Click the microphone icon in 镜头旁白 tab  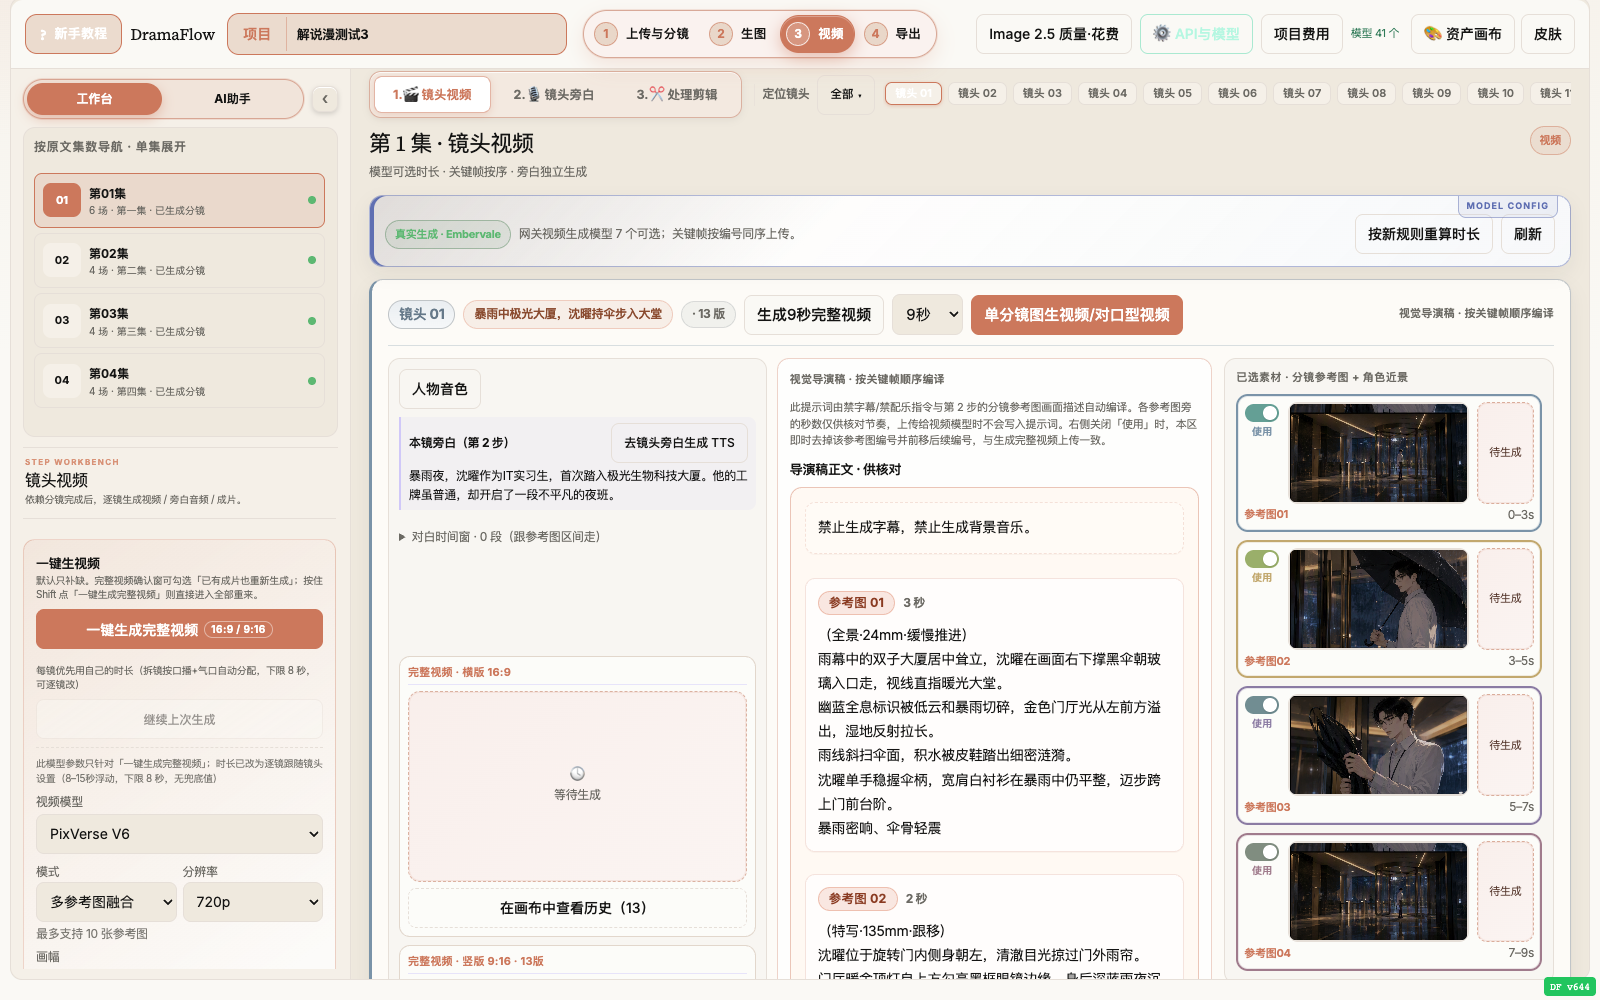click(x=534, y=94)
